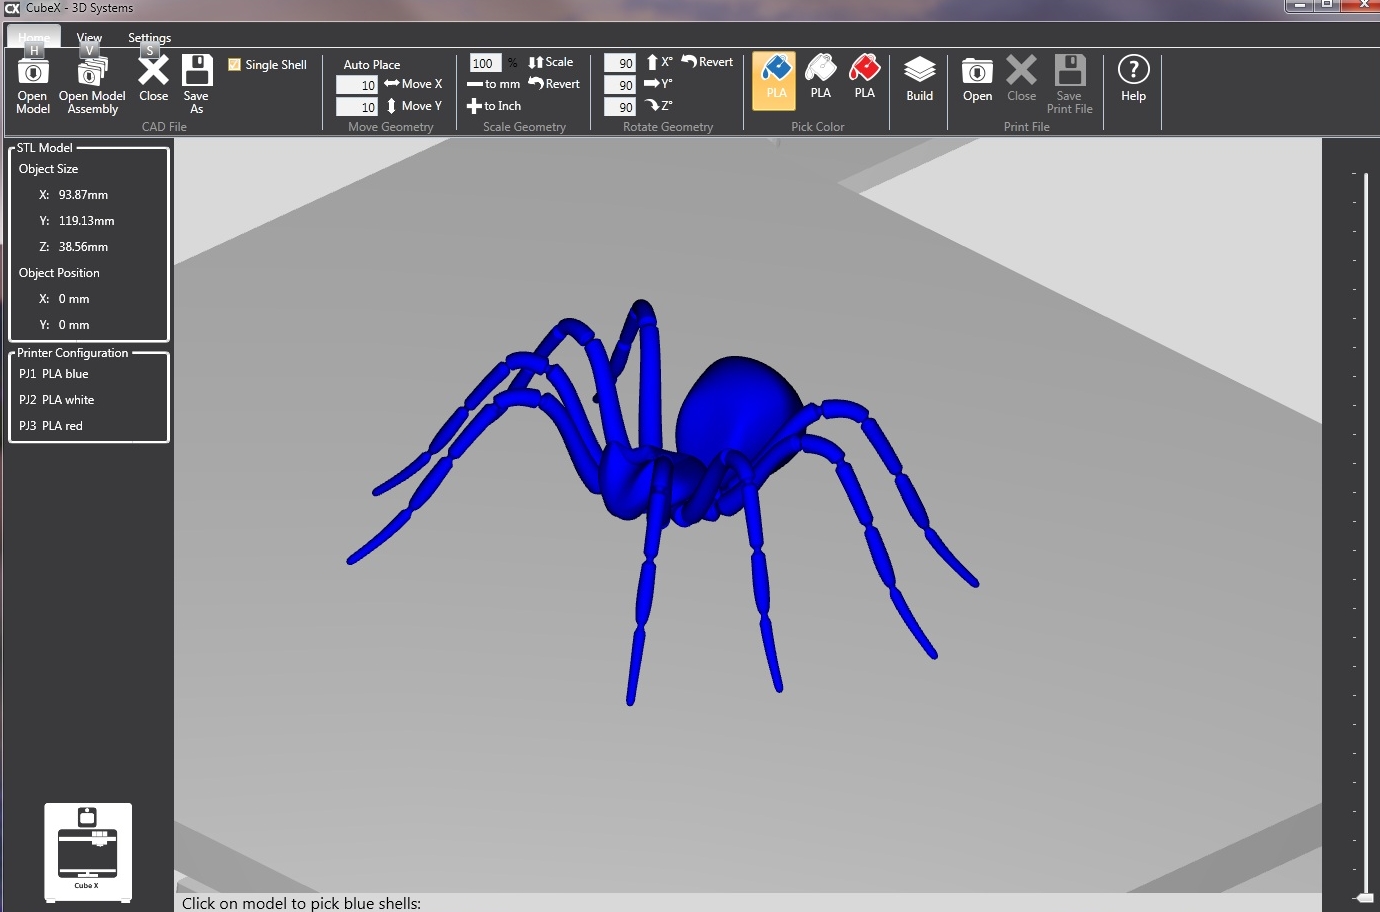
Task: Select the red PLA paint bucket
Action: tap(864, 75)
